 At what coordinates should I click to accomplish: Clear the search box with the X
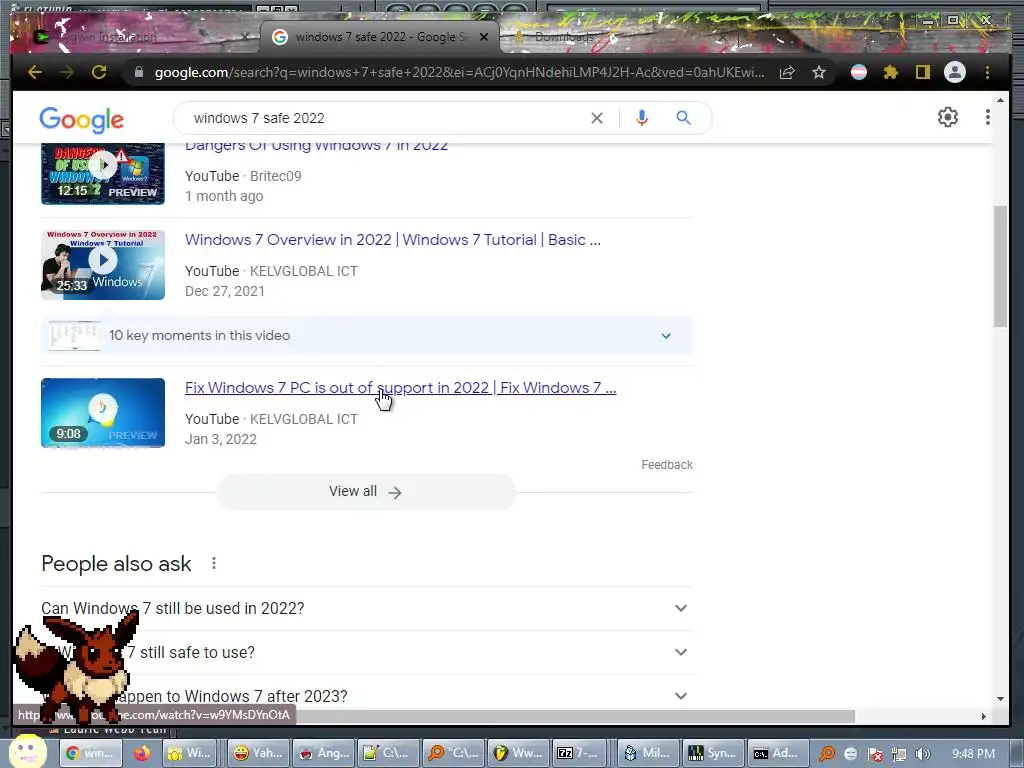(597, 118)
